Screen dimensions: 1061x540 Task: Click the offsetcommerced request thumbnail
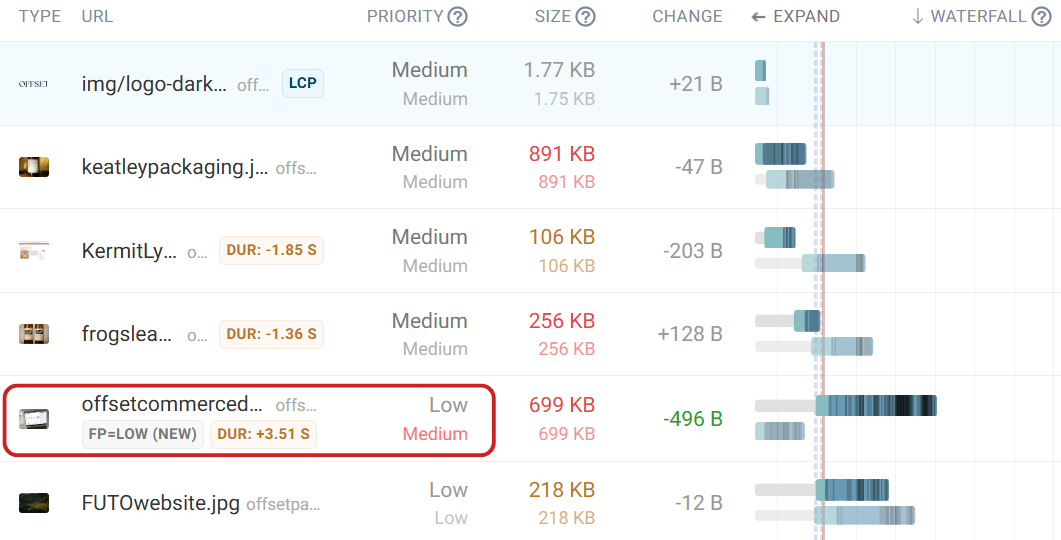tap(34, 418)
